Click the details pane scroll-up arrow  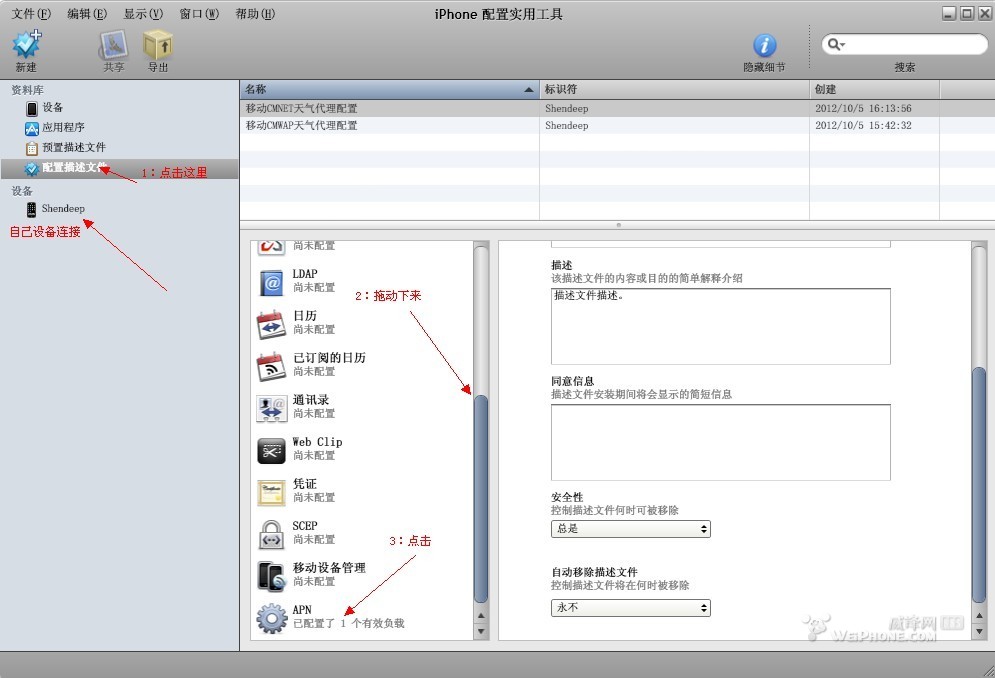click(979, 615)
